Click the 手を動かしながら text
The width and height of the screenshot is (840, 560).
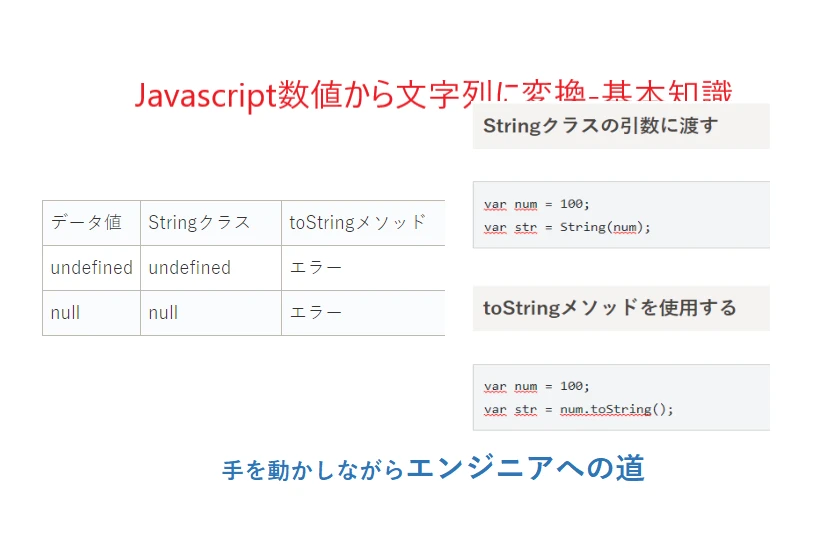pyautogui.click(x=313, y=471)
